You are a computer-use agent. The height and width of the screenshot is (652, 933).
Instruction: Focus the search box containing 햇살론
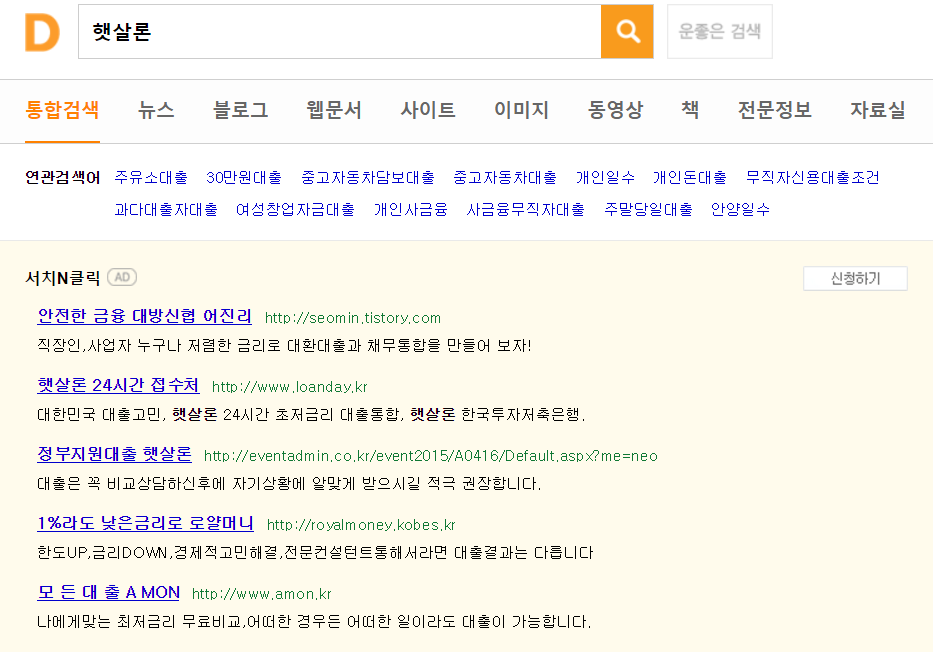(x=340, y=32)
